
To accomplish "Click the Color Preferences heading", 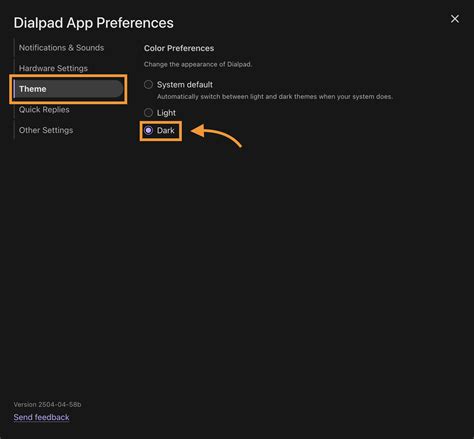I will pyautogui.click(x=179, y=48).
